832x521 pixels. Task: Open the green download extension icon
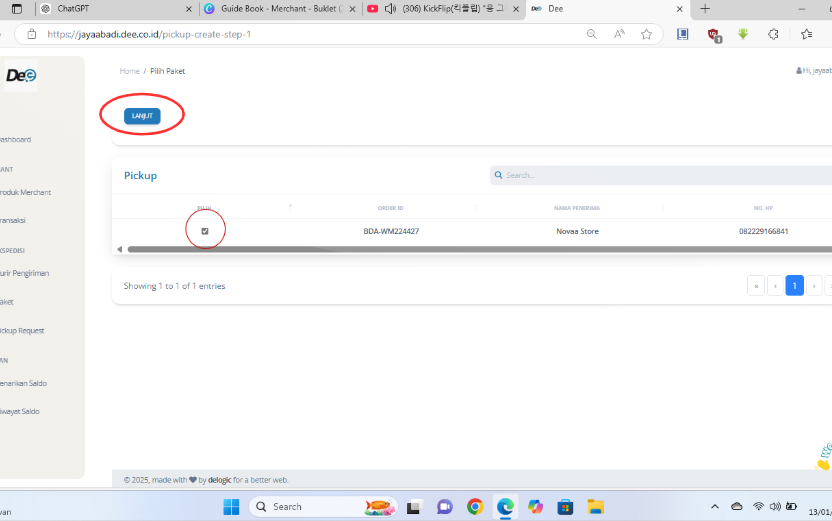[743, 34]
